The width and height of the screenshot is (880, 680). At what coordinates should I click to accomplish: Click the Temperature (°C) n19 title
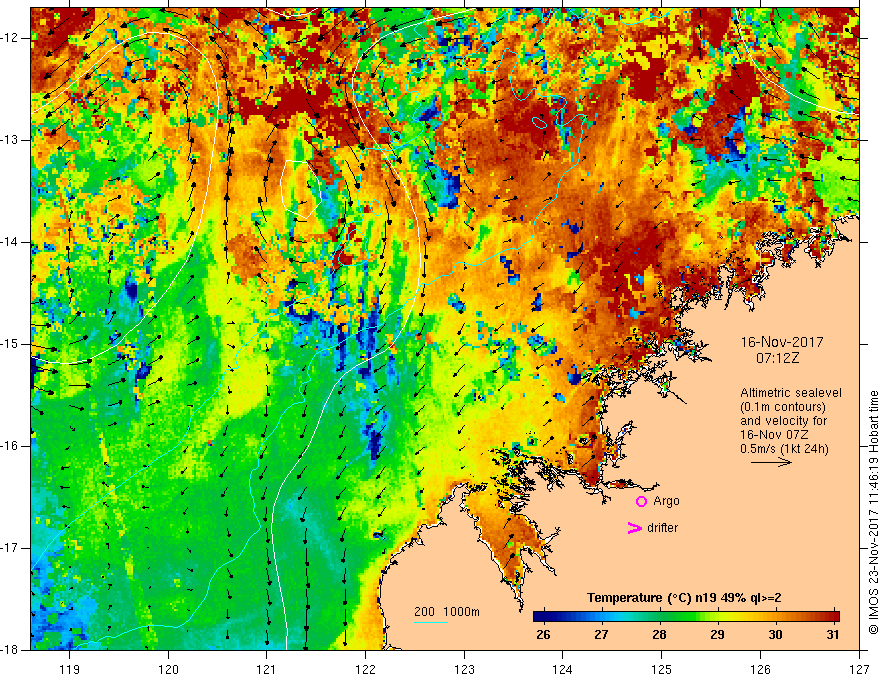pyautogui.click(x=684, y=598)
